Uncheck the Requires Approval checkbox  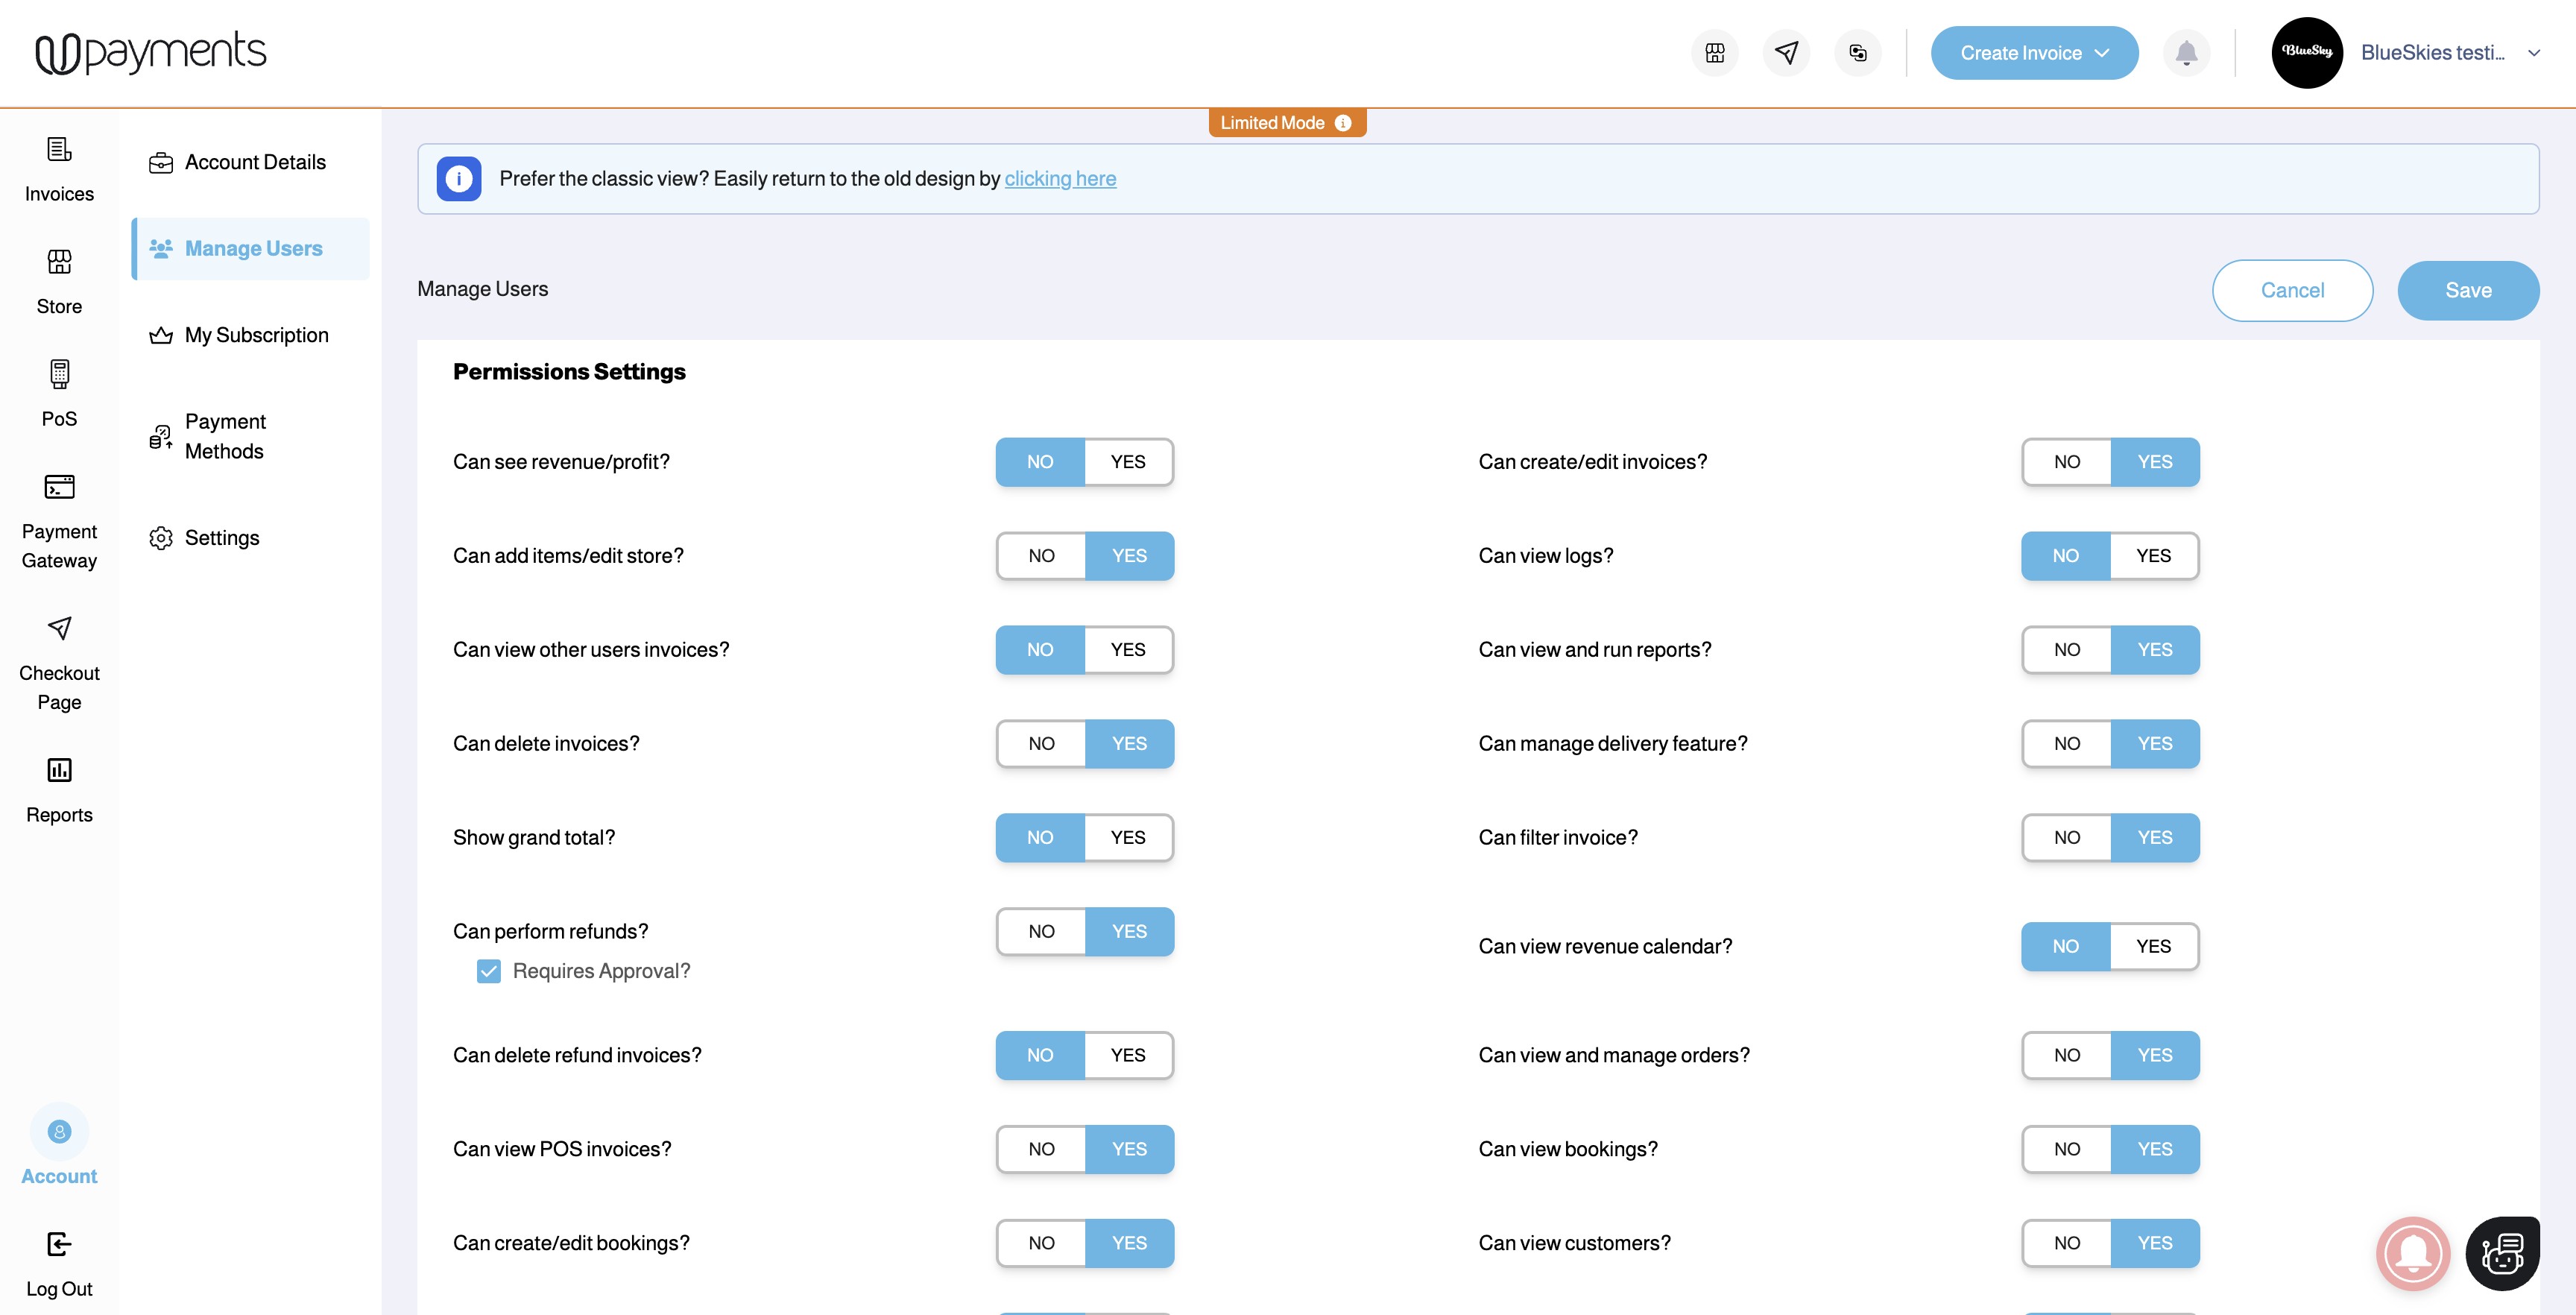click(x=489, y=971)
